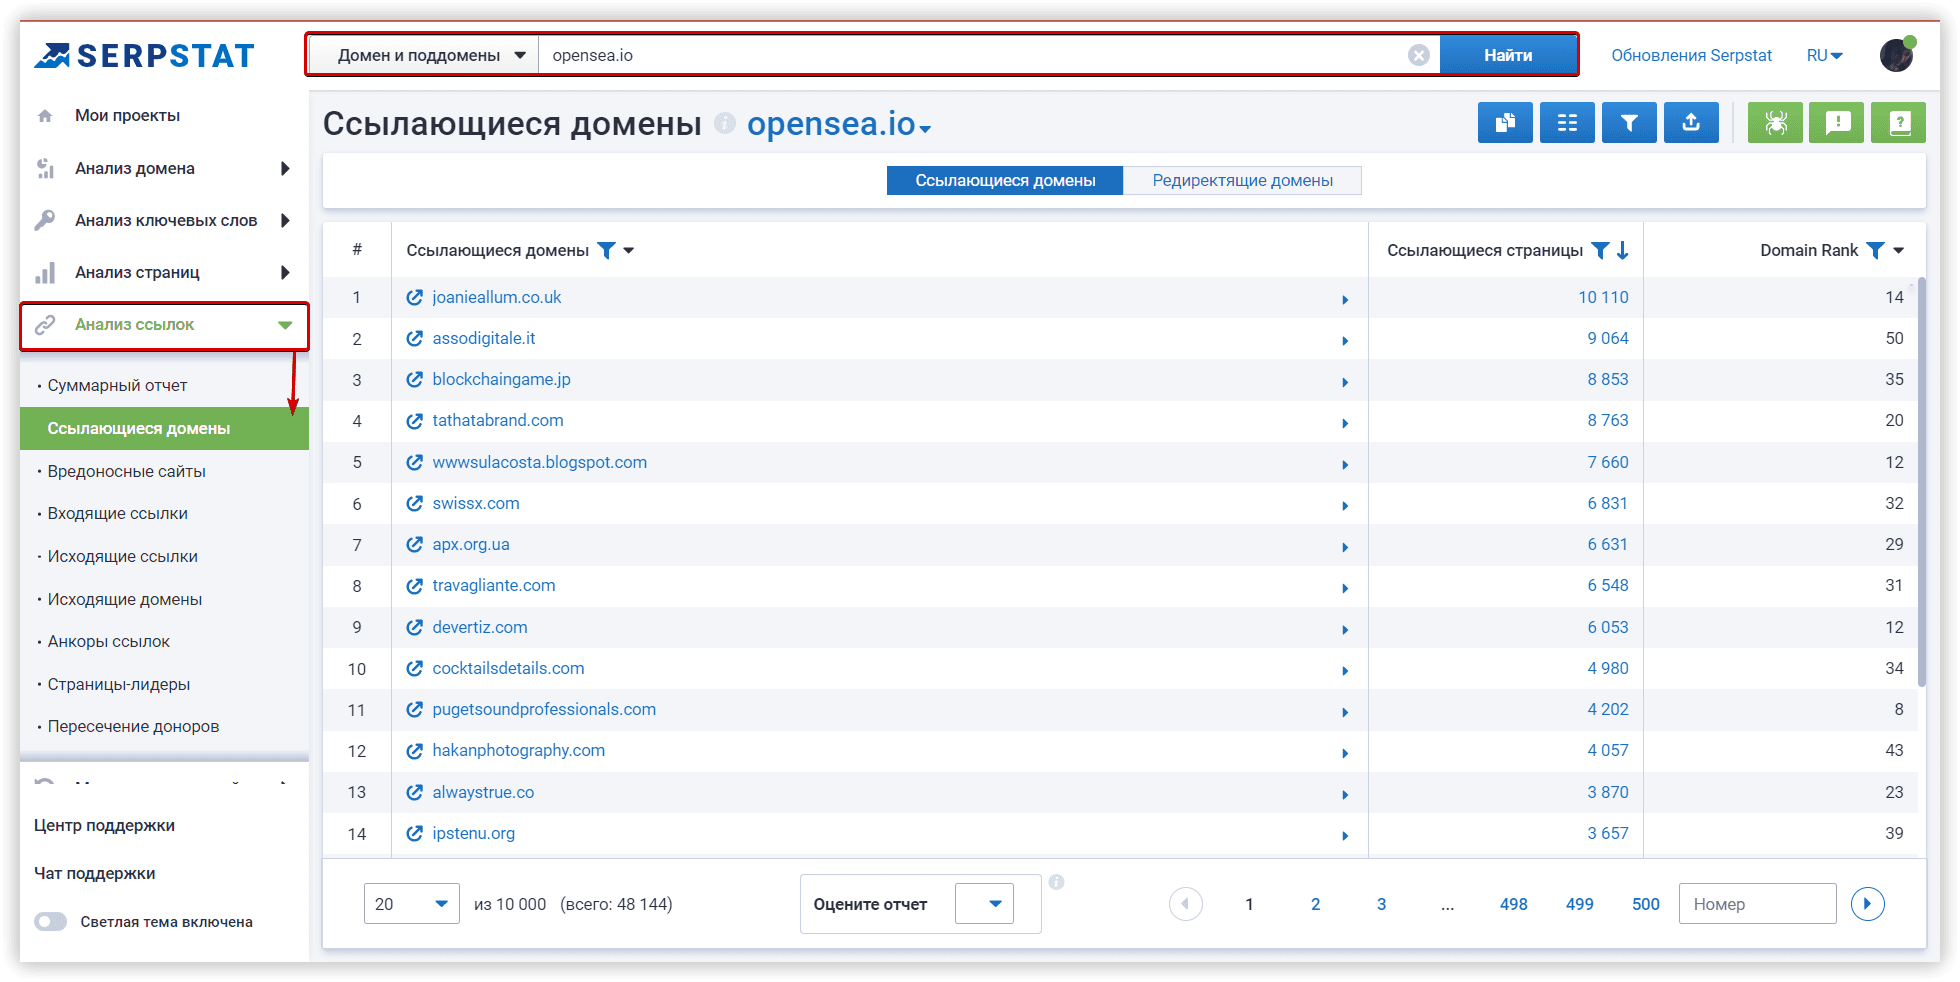Go to page 500
1960x982 pixels.
1645,904
